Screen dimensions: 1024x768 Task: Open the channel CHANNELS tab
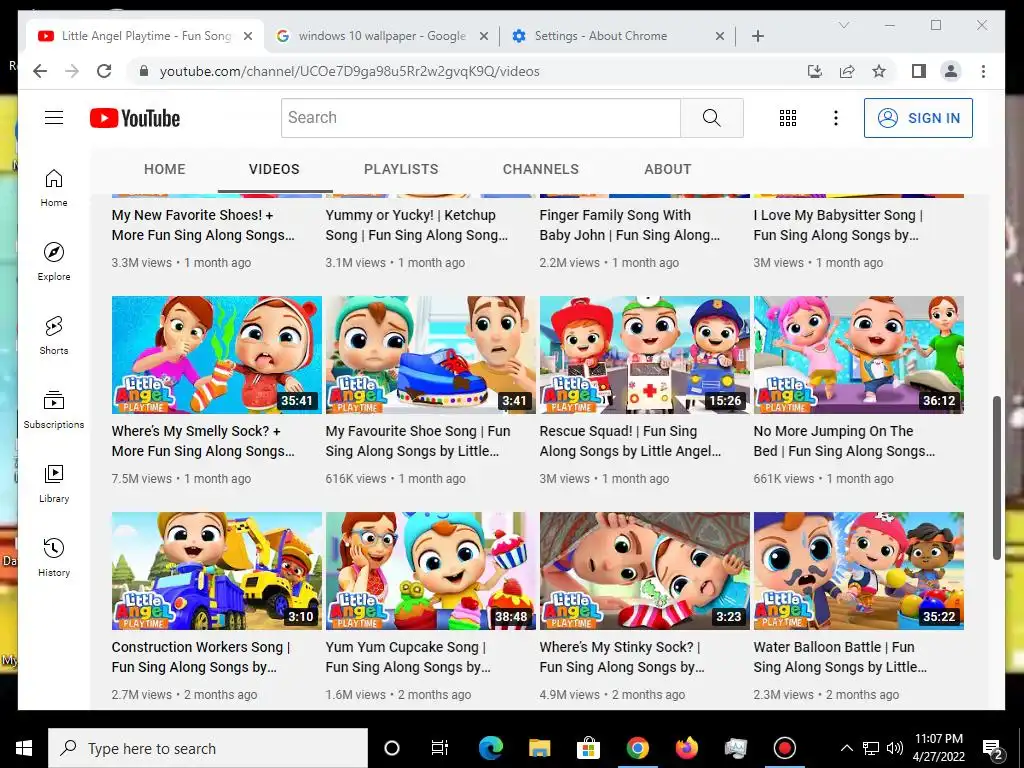click(541, 169)
